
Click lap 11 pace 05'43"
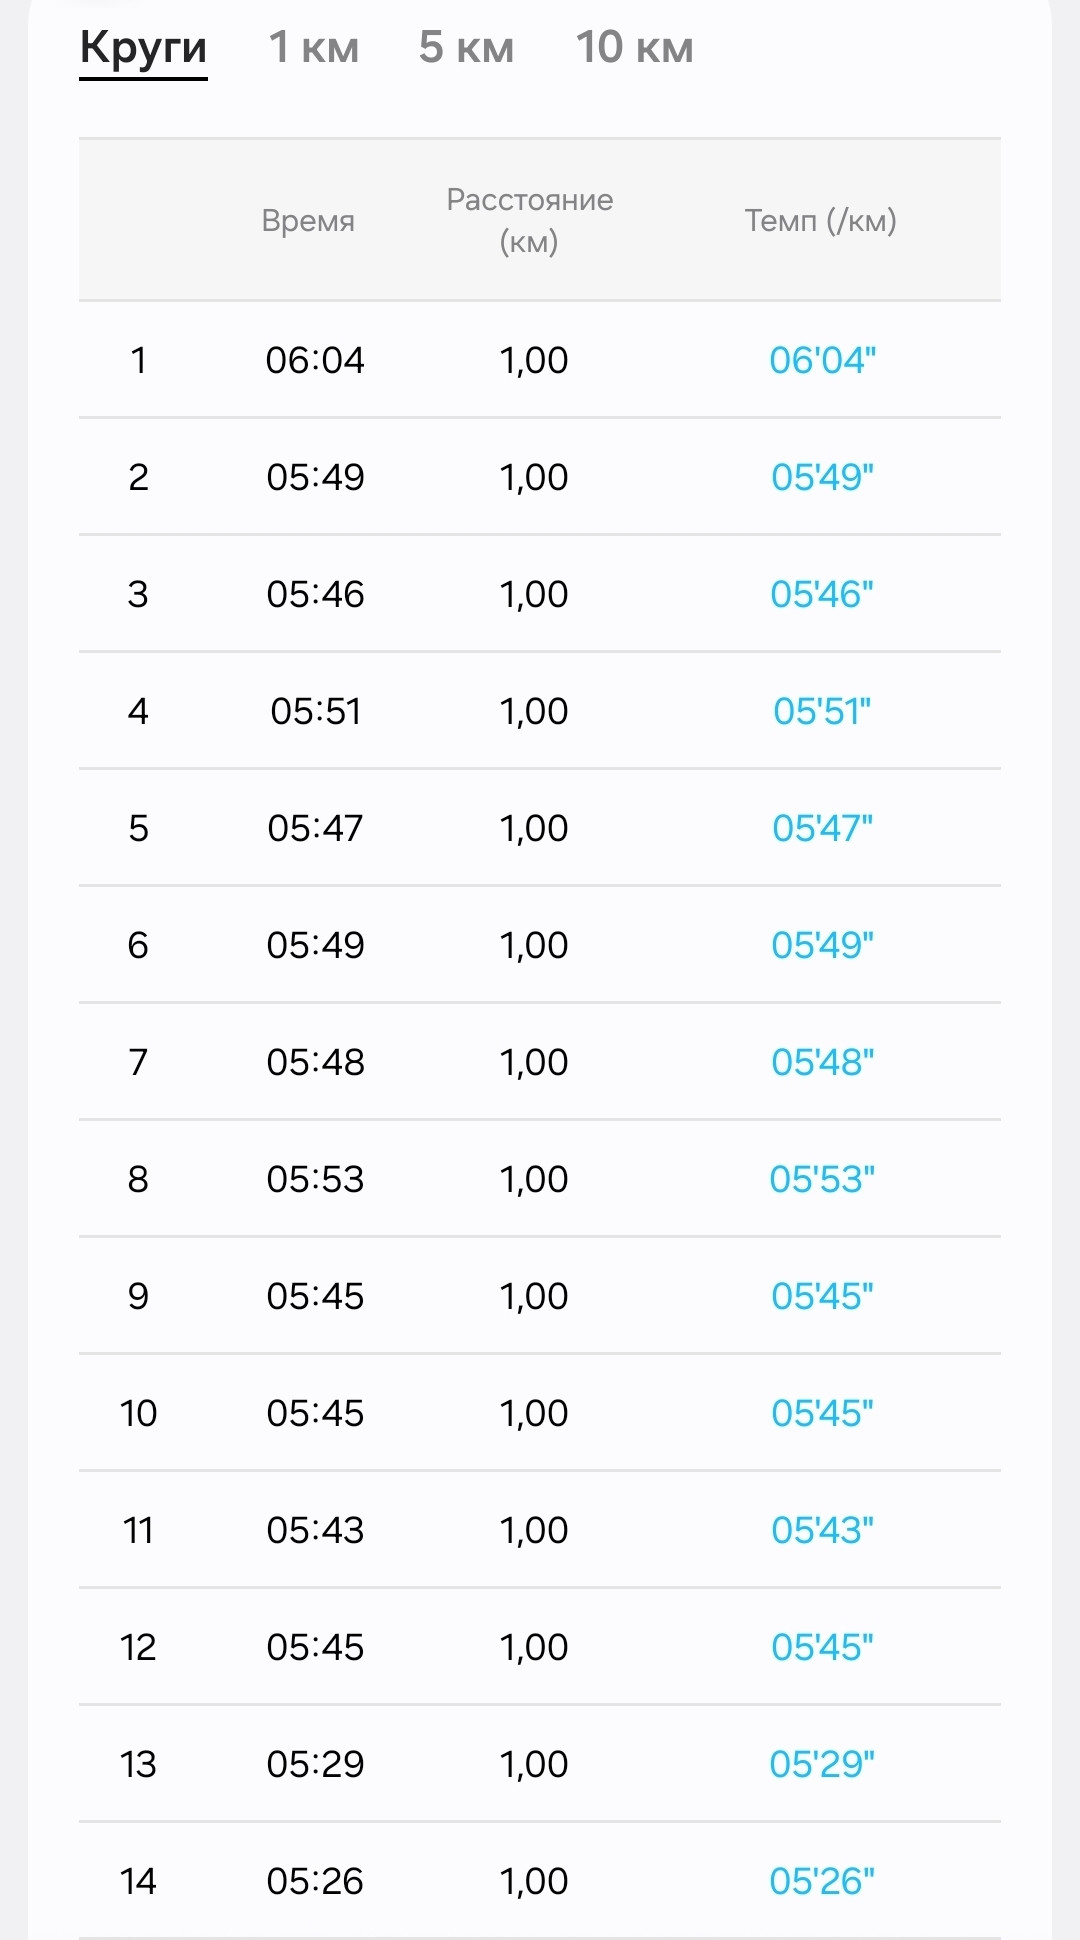822,1530
